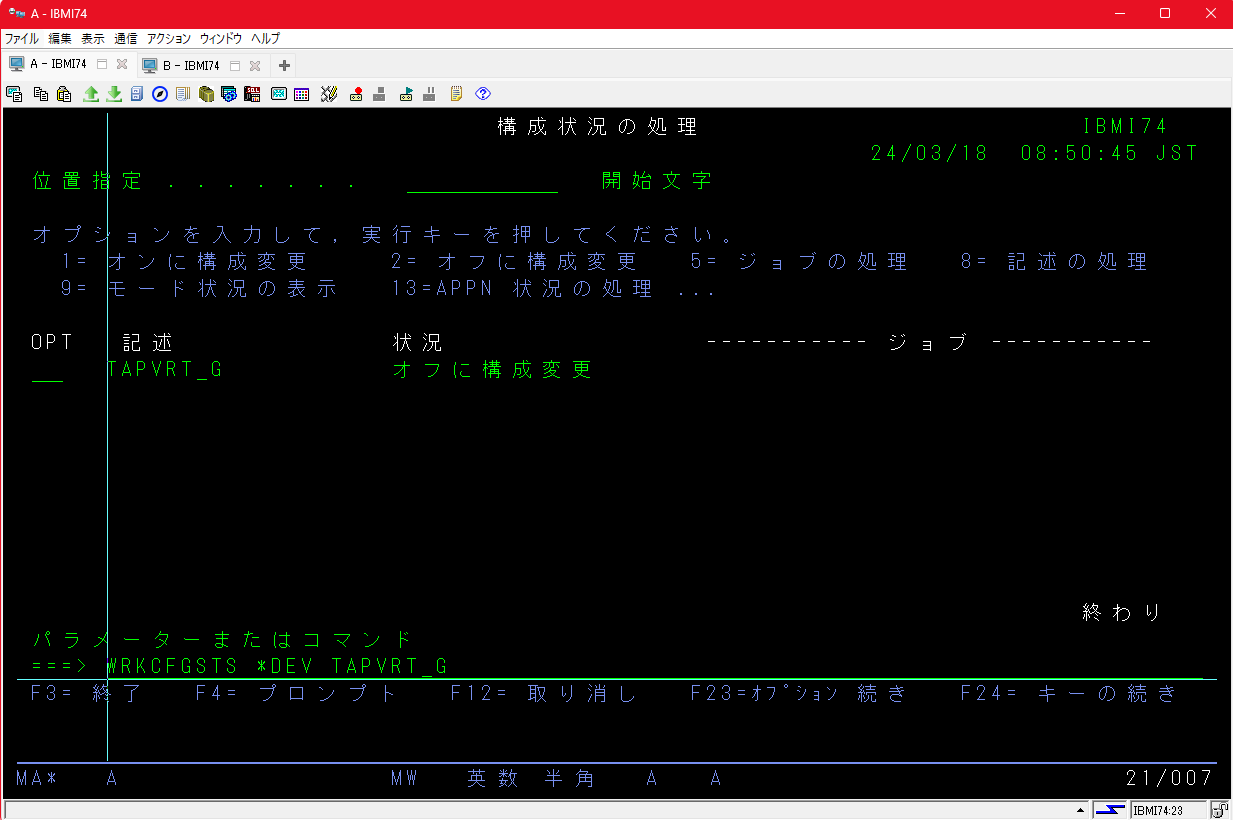
Task: Open the window-with-gear settings icon
Action: click(x=229, y=94)
